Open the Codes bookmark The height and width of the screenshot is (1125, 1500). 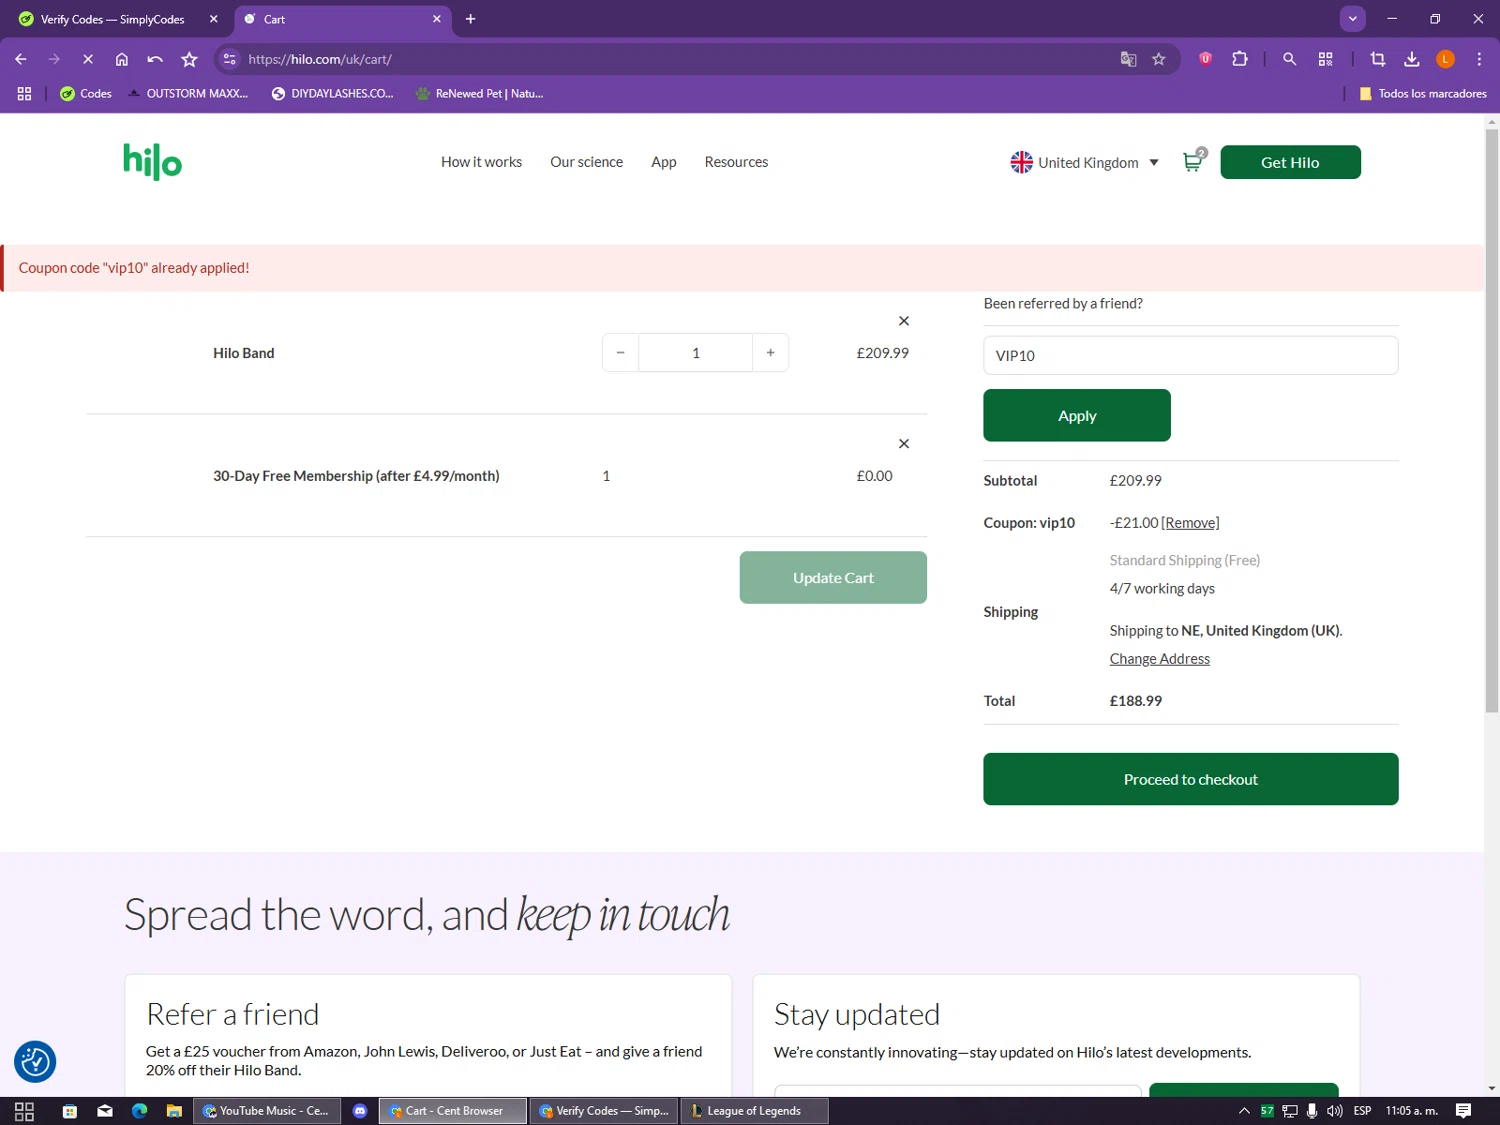click(x=86, y=93)
